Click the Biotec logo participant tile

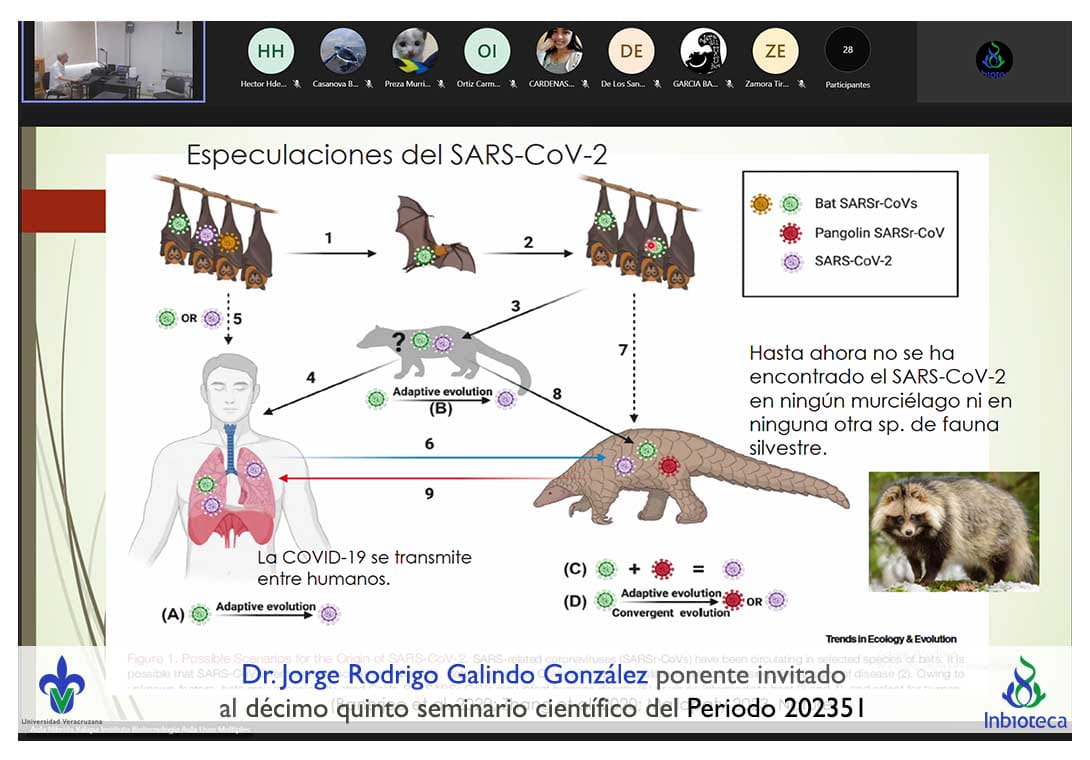[994, 59]
